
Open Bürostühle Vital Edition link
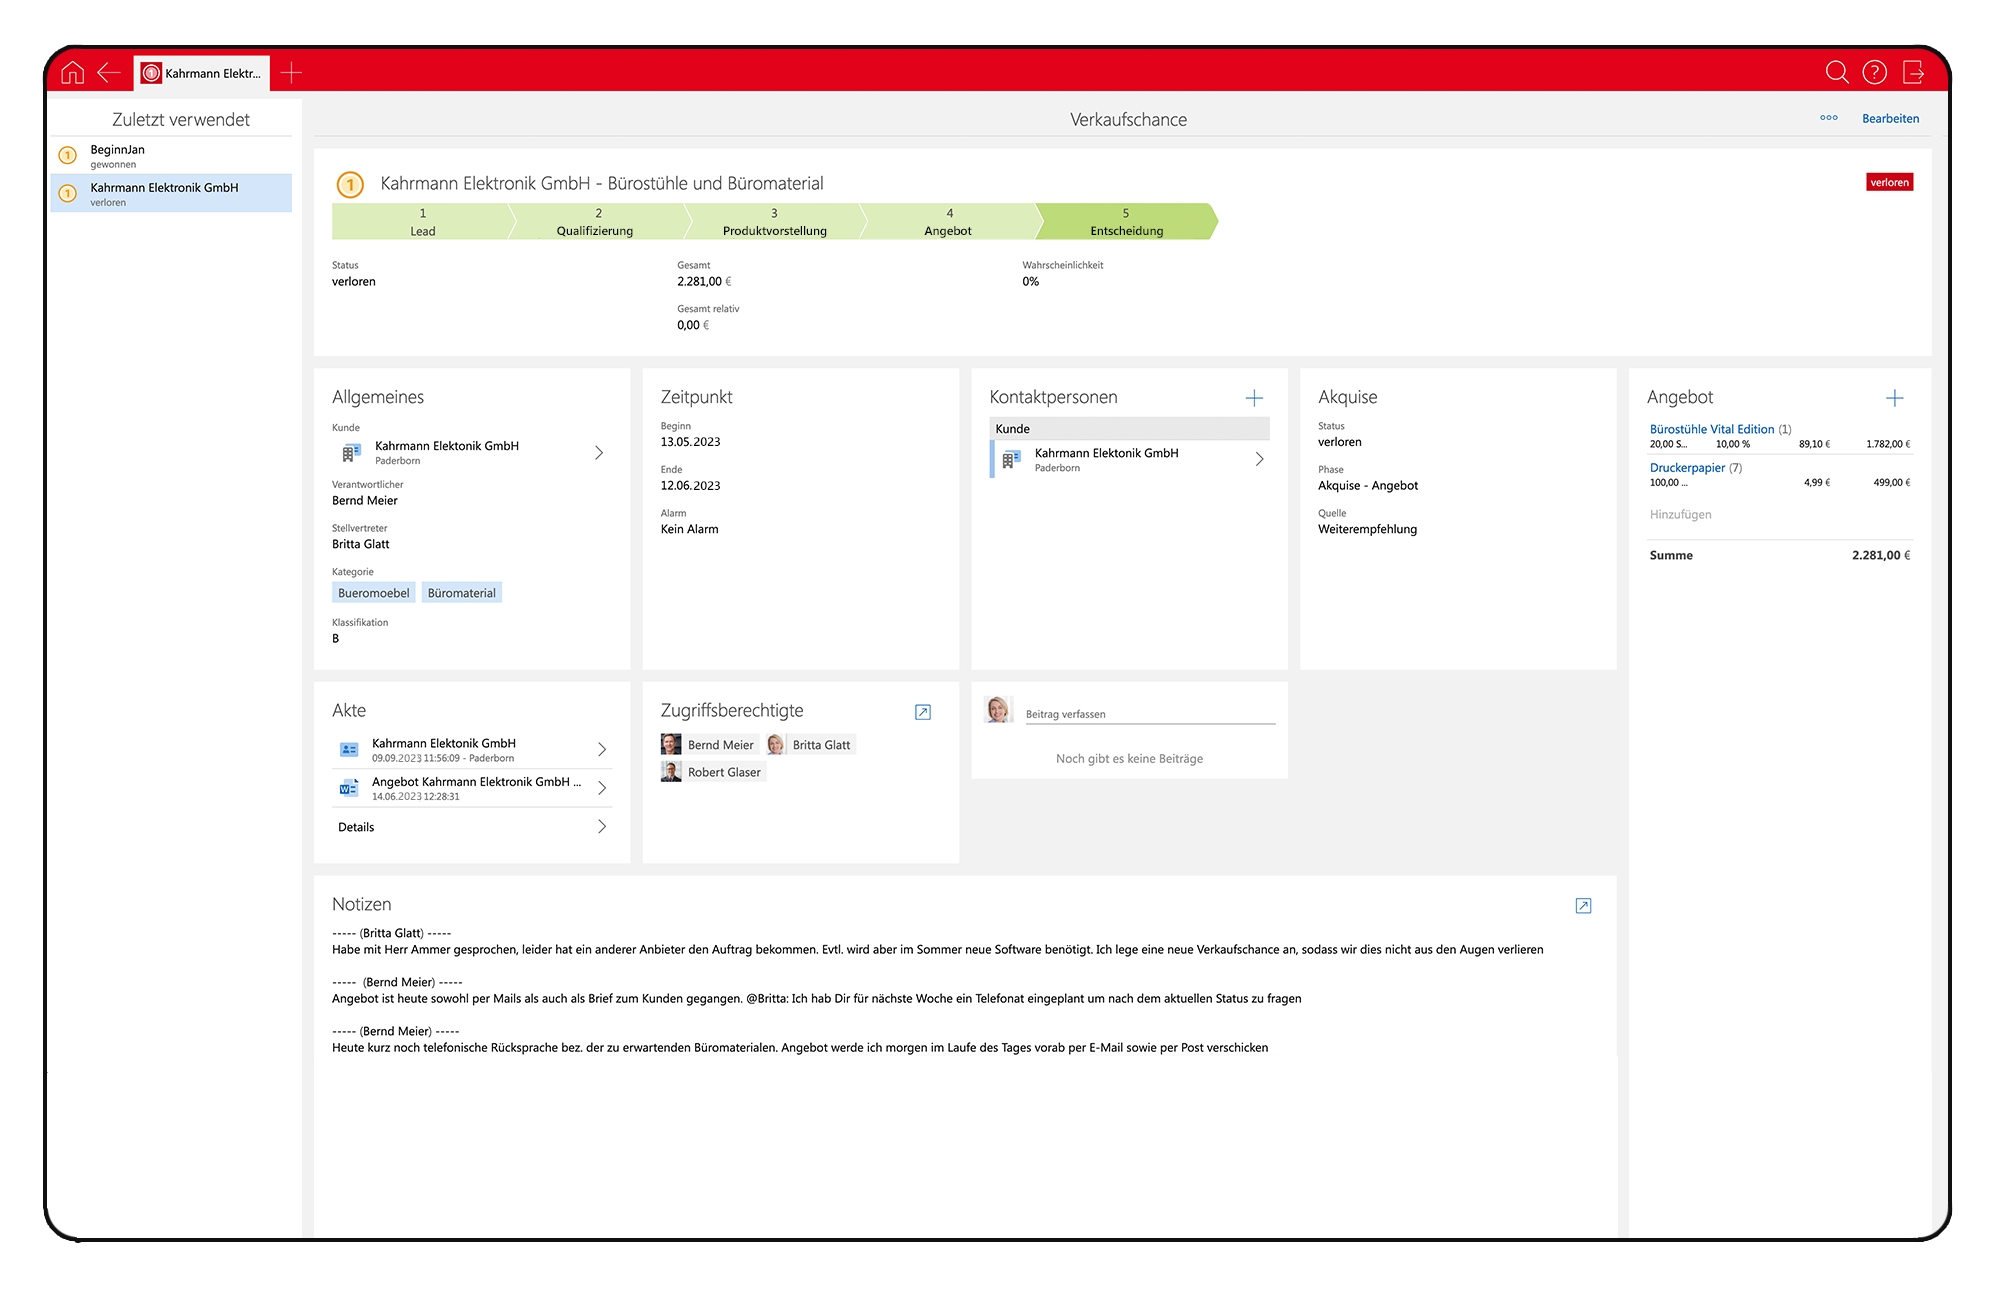tap(1711, 429)
